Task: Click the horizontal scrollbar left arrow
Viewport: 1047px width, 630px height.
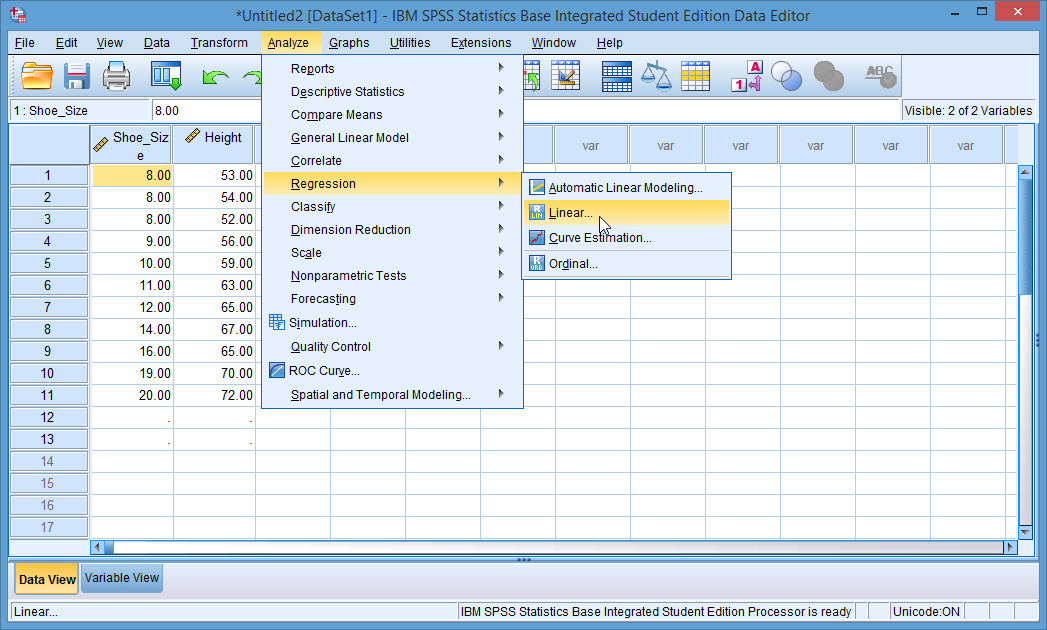Action: [x=97, y=547]
